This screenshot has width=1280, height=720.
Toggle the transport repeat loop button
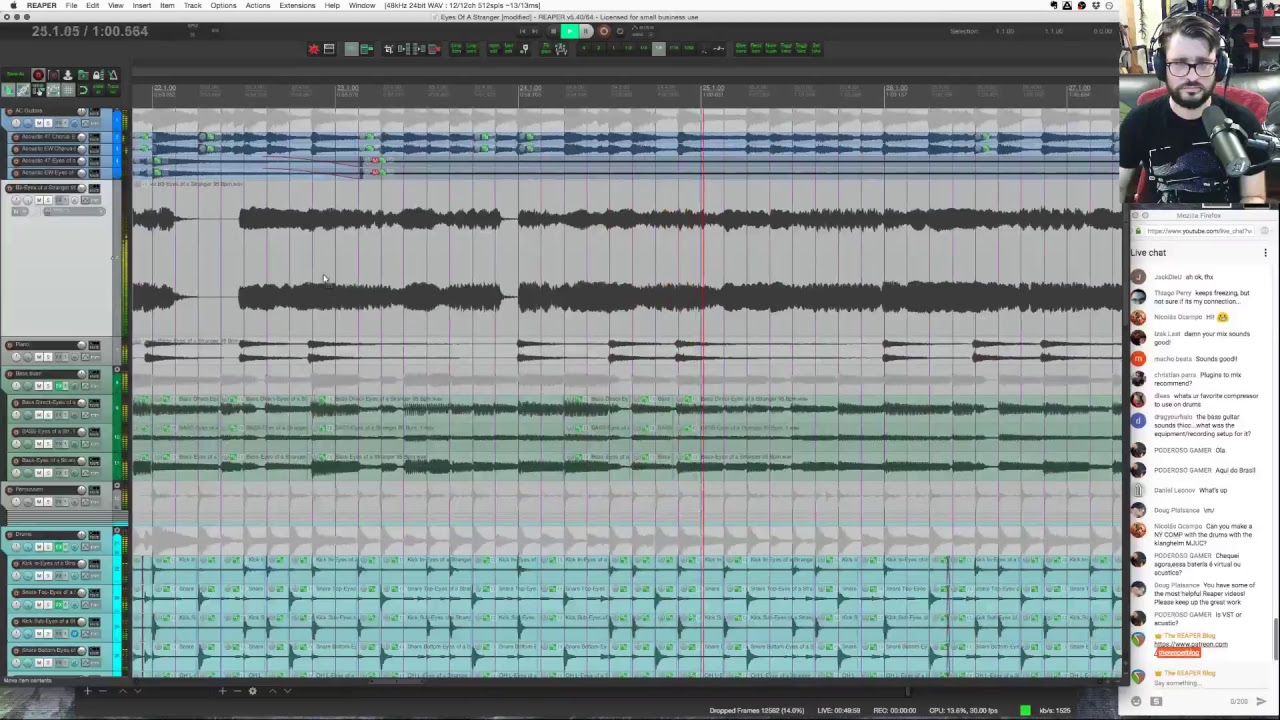(620, 31)
